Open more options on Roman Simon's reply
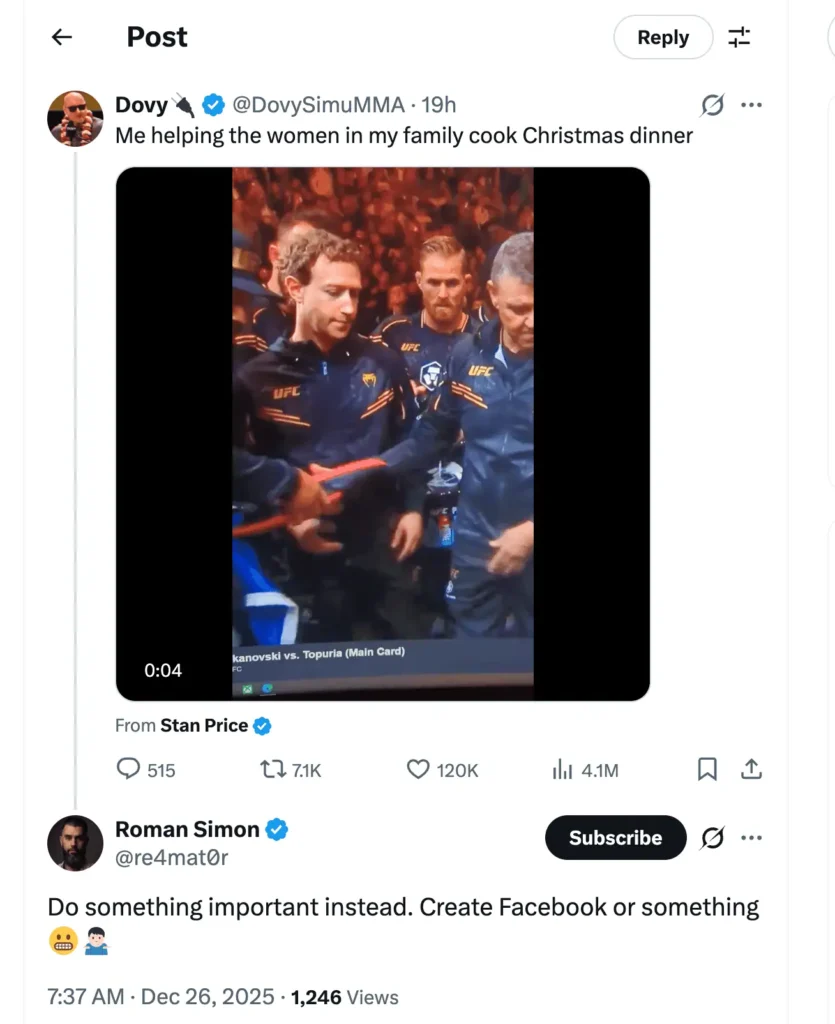This screenshot has width=835, height=1024. pyautogui.click(x=752, y=838)
